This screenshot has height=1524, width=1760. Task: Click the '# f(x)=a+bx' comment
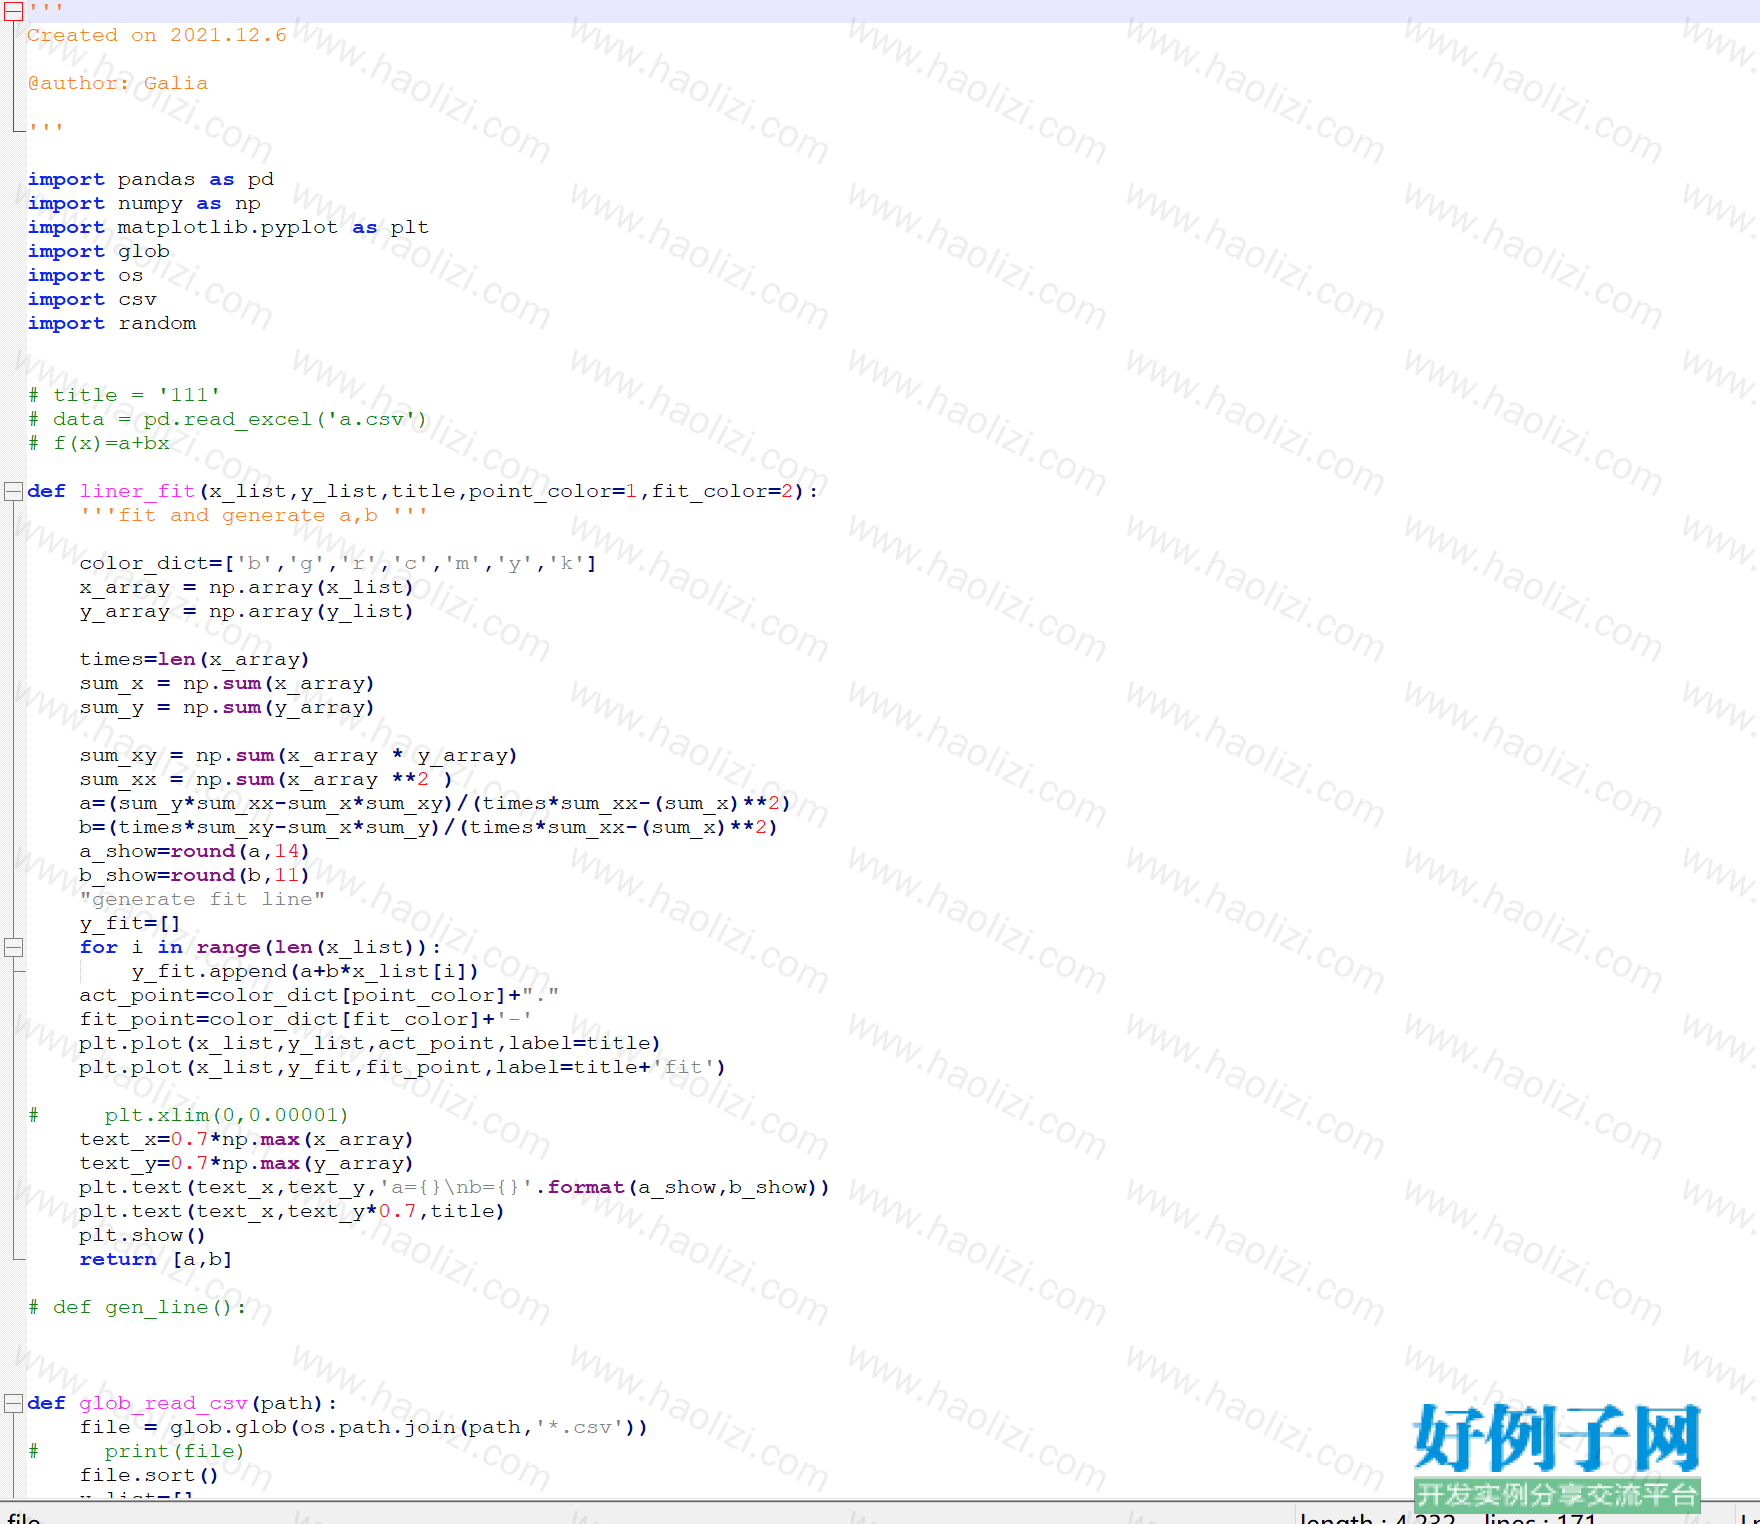[99, 443]
